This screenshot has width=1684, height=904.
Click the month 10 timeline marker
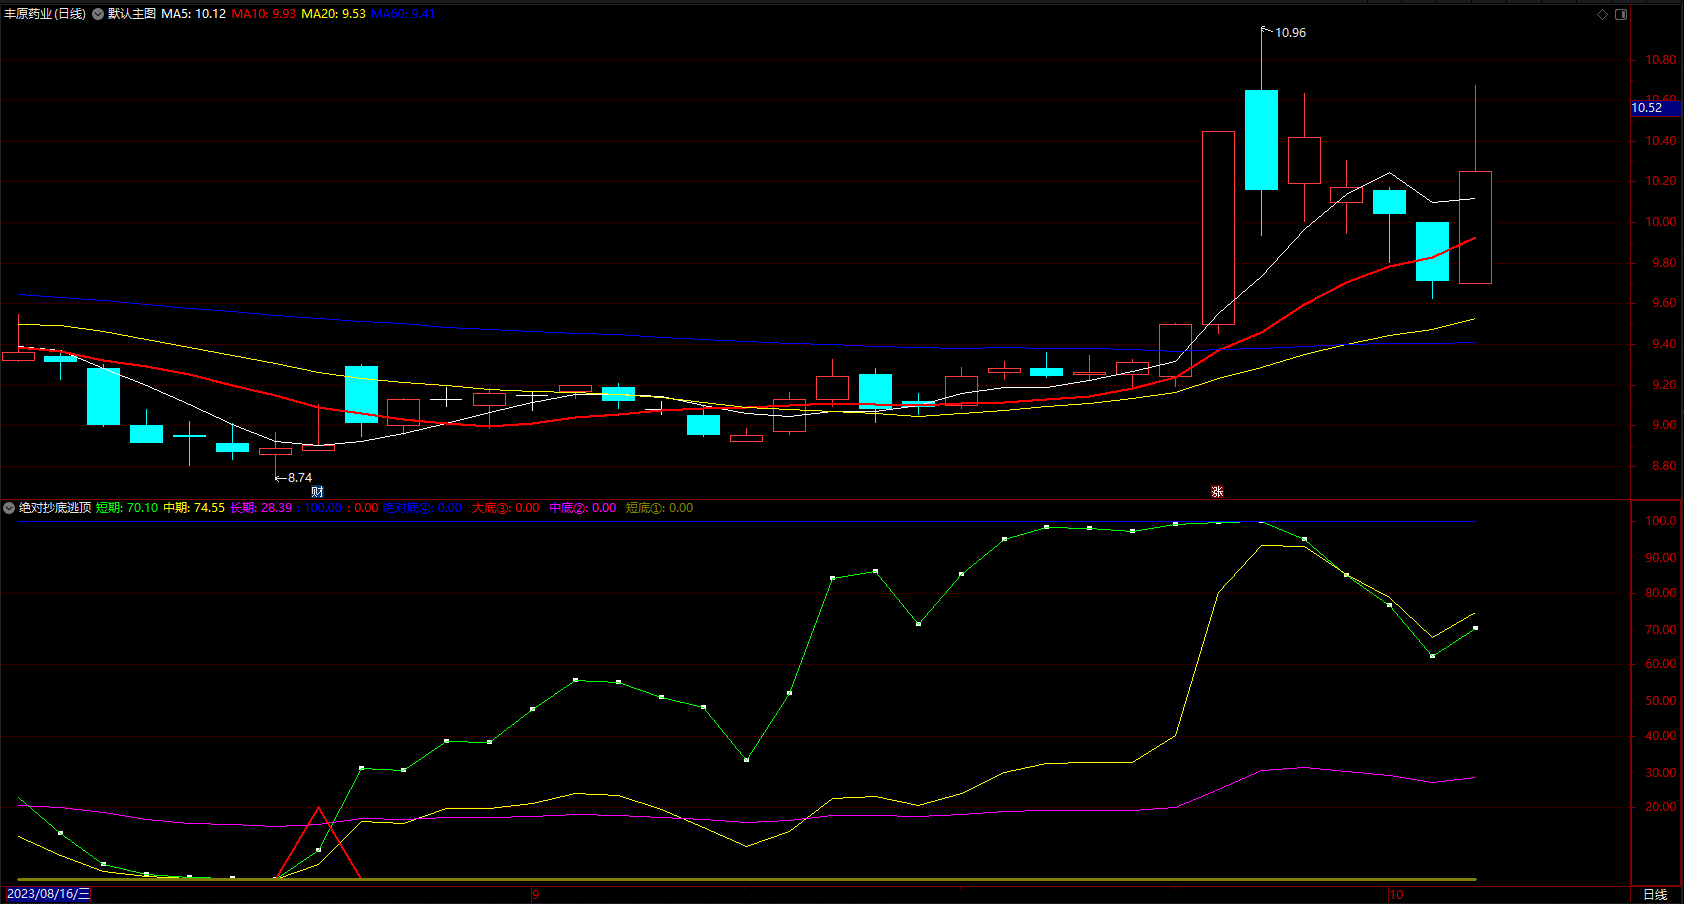coord(1396,895)
